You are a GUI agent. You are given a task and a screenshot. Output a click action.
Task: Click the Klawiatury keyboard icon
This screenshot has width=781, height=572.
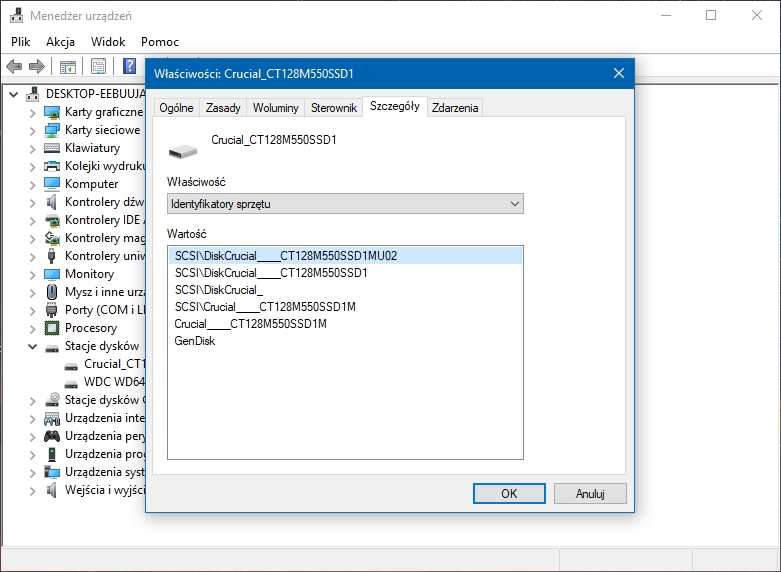tap(52, 148)
